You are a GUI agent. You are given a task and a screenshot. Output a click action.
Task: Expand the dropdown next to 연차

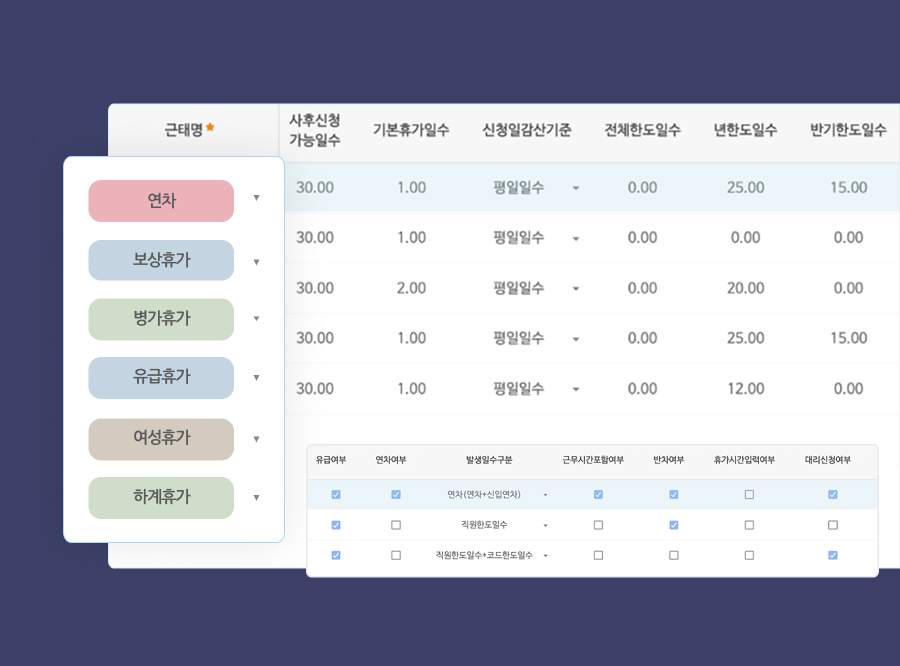[257, 200]
